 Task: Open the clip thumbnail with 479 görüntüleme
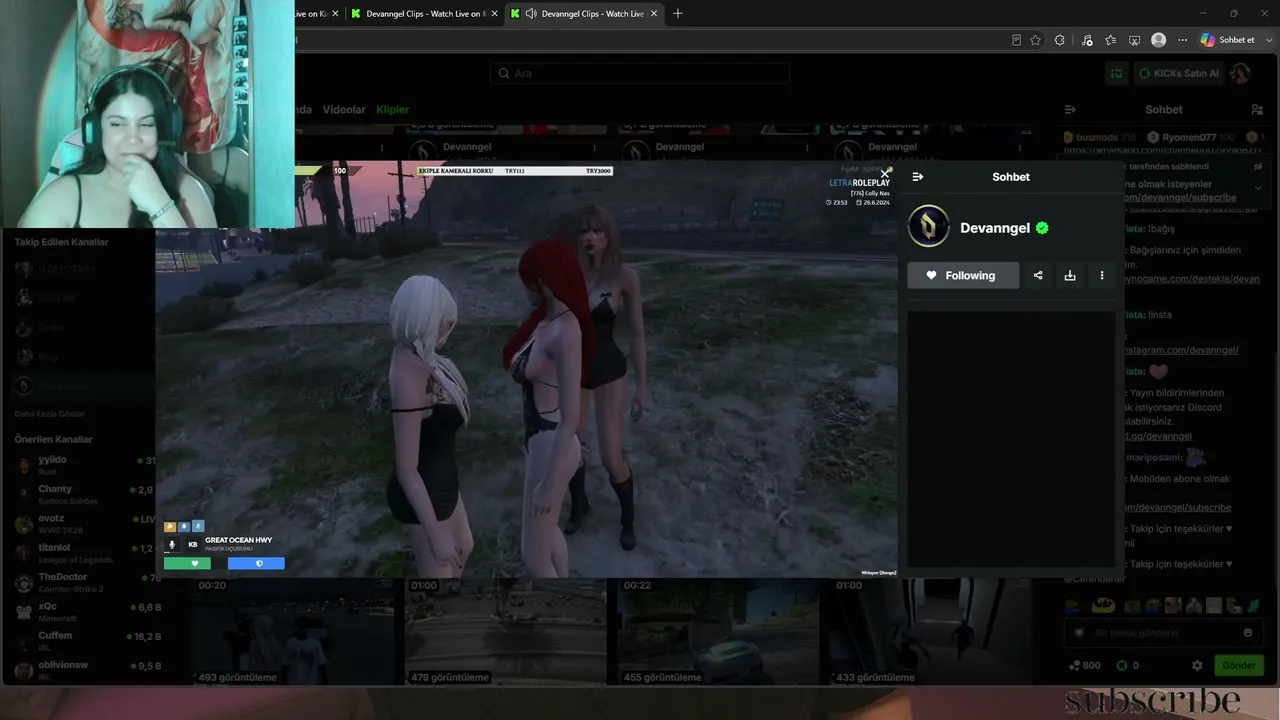click(x=506, y=631)
